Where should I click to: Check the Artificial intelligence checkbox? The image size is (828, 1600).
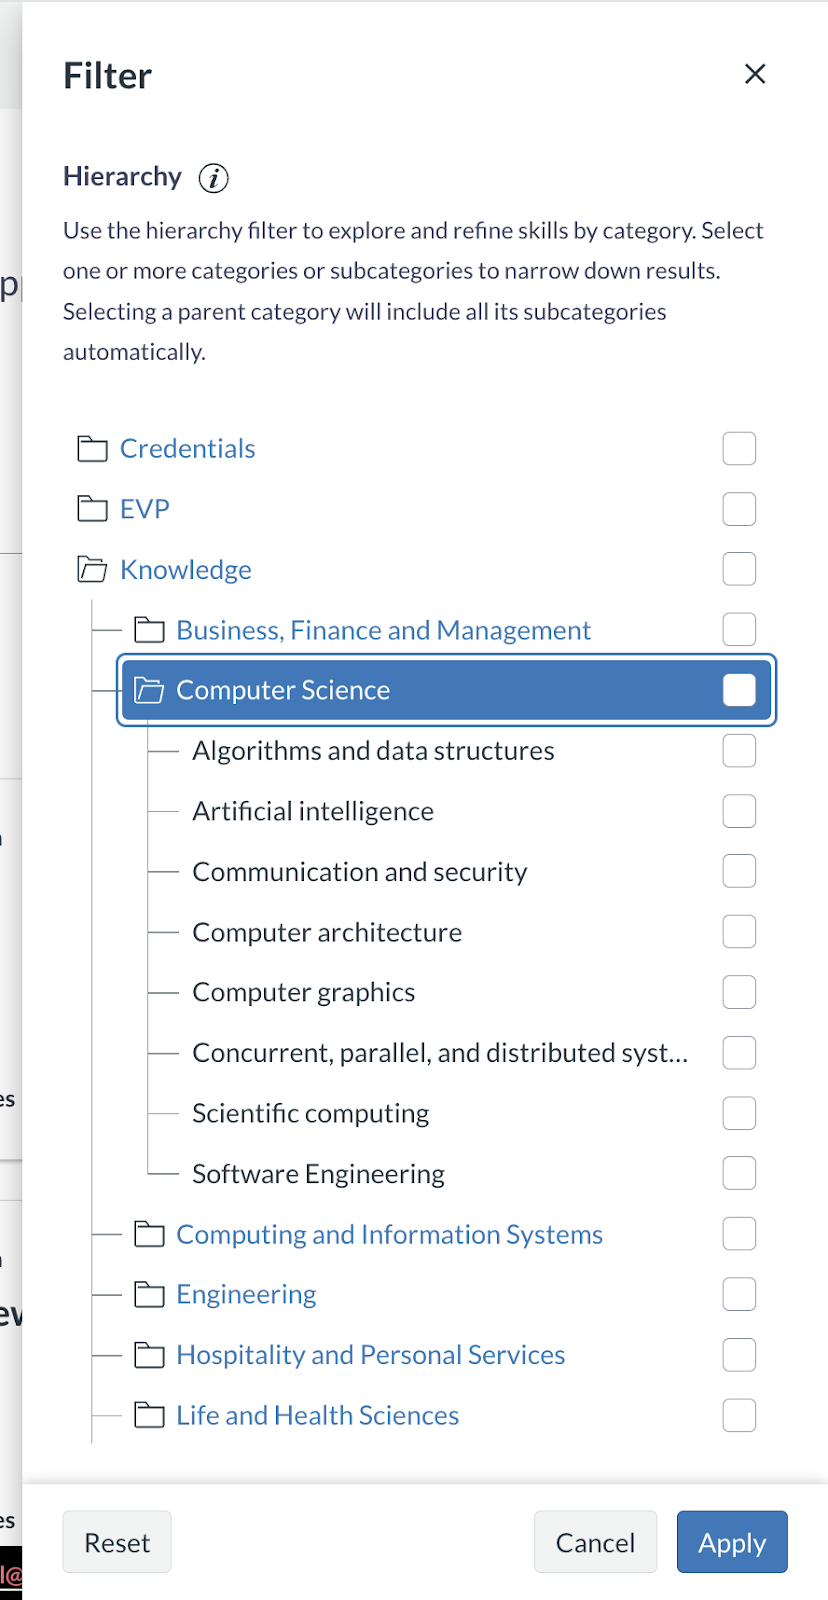coord(739,811)
